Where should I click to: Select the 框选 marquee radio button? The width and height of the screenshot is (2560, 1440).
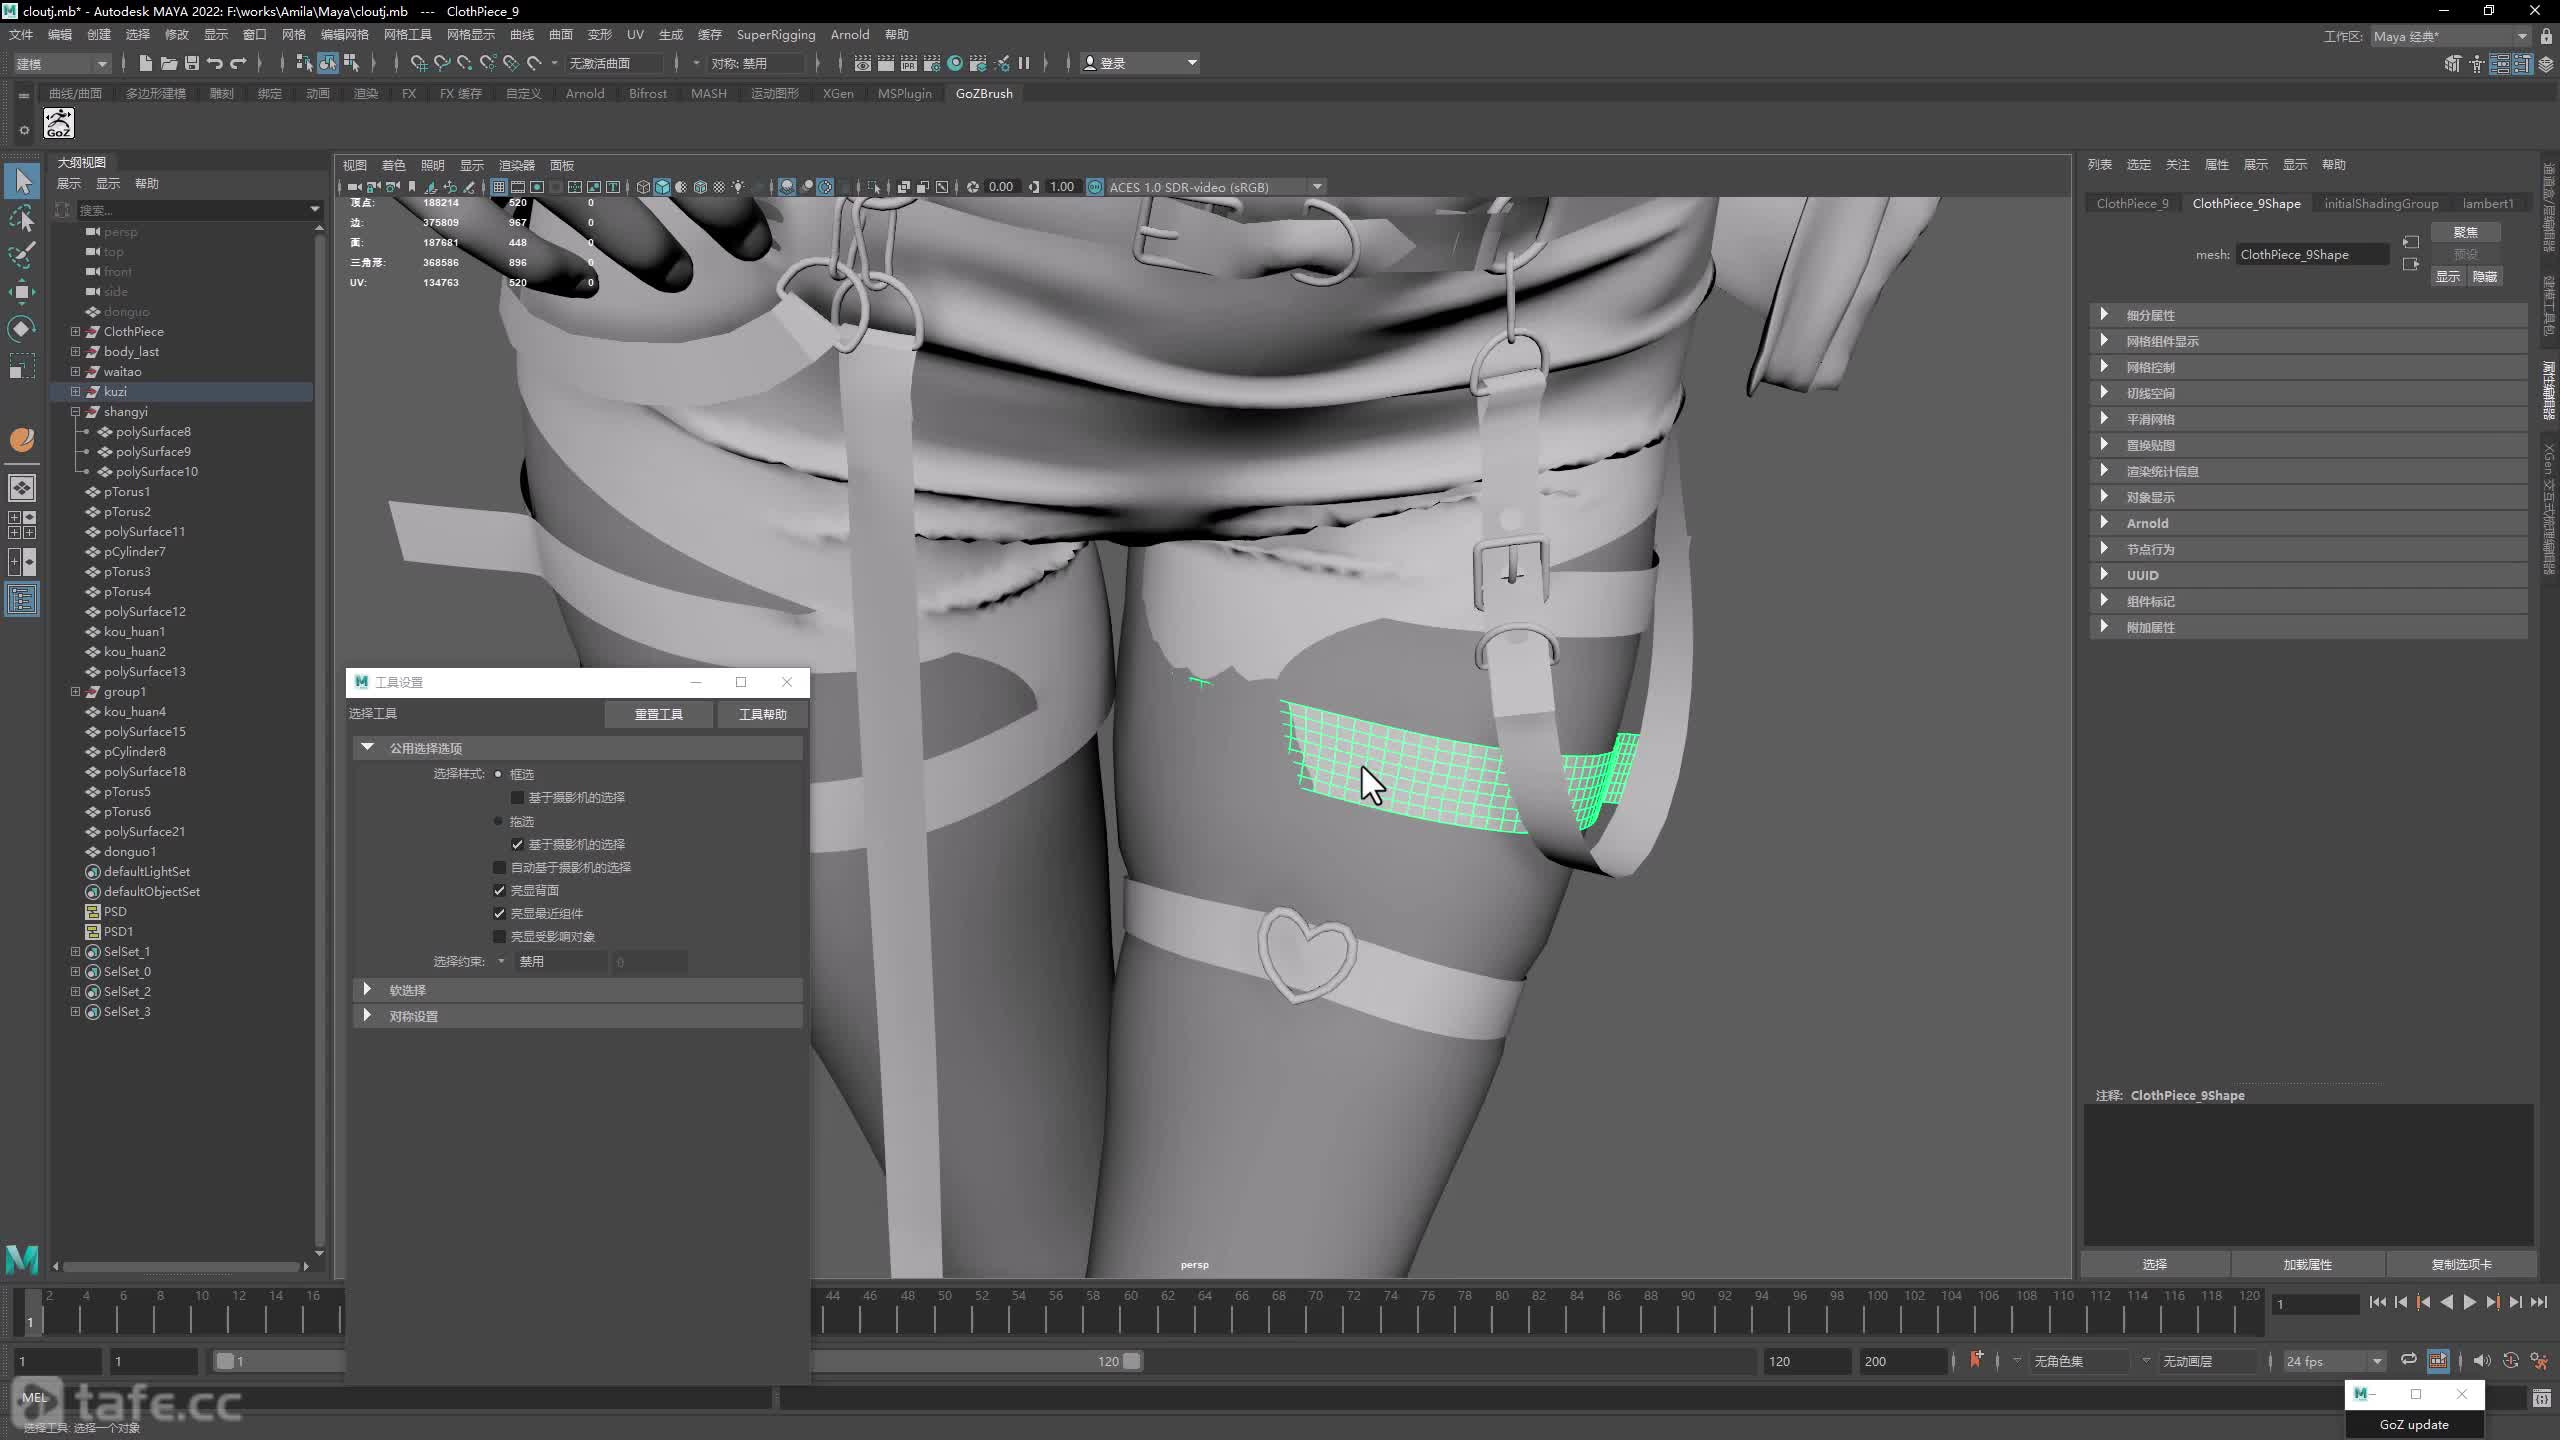(498, 774)
